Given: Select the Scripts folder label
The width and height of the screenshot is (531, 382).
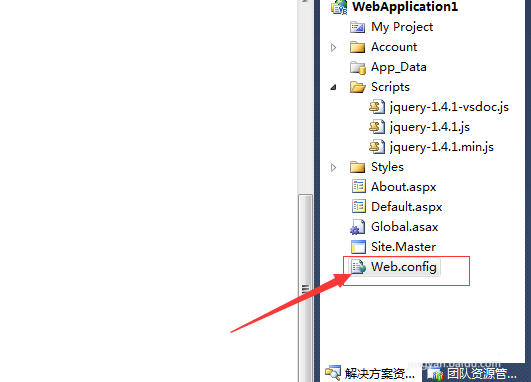Looking at the screenshot, I should point(390,87).
